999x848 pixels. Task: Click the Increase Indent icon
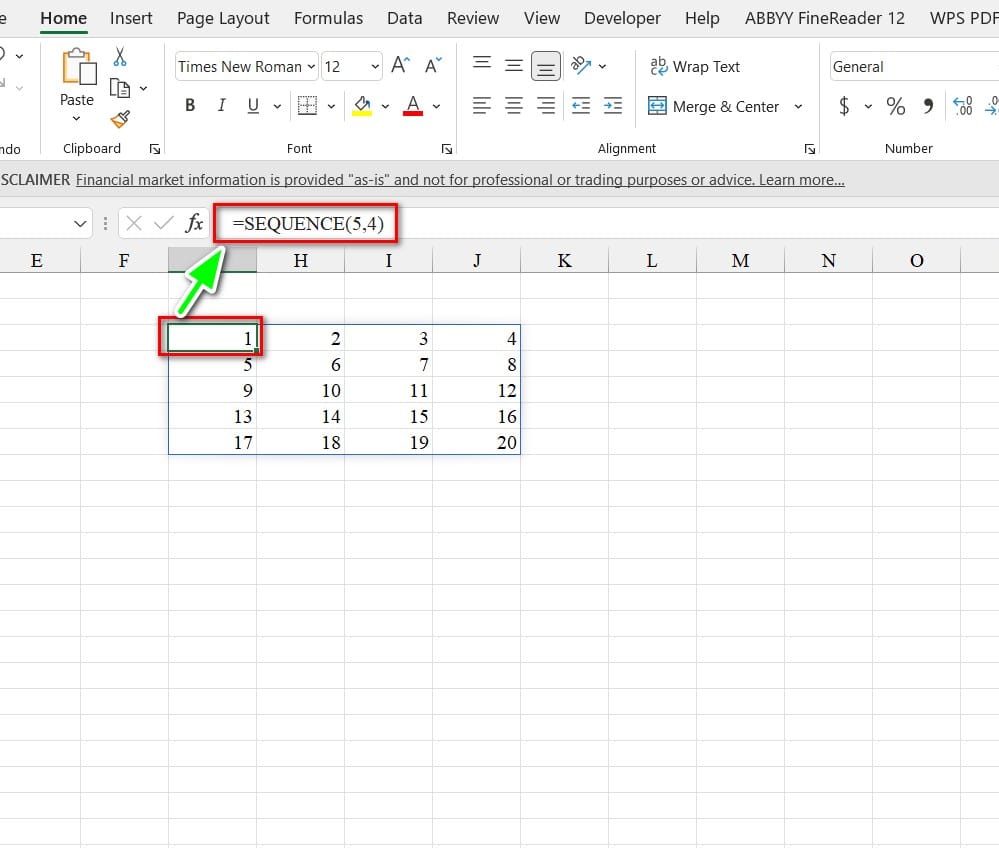coord(613,106)
